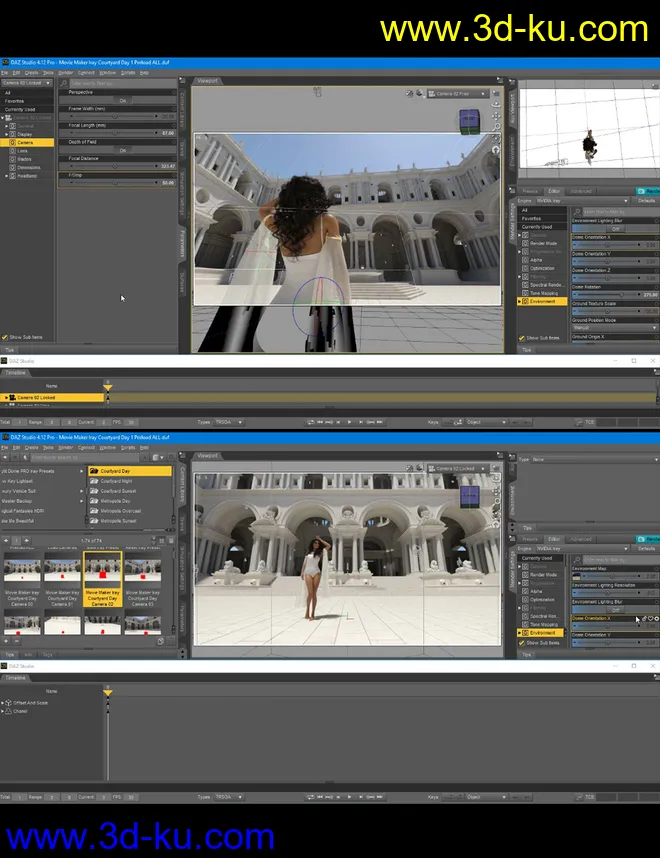The image size is (660, 858).
Task: Select the Camera property group in the upper panel
Action: click(x=26, y=142)
